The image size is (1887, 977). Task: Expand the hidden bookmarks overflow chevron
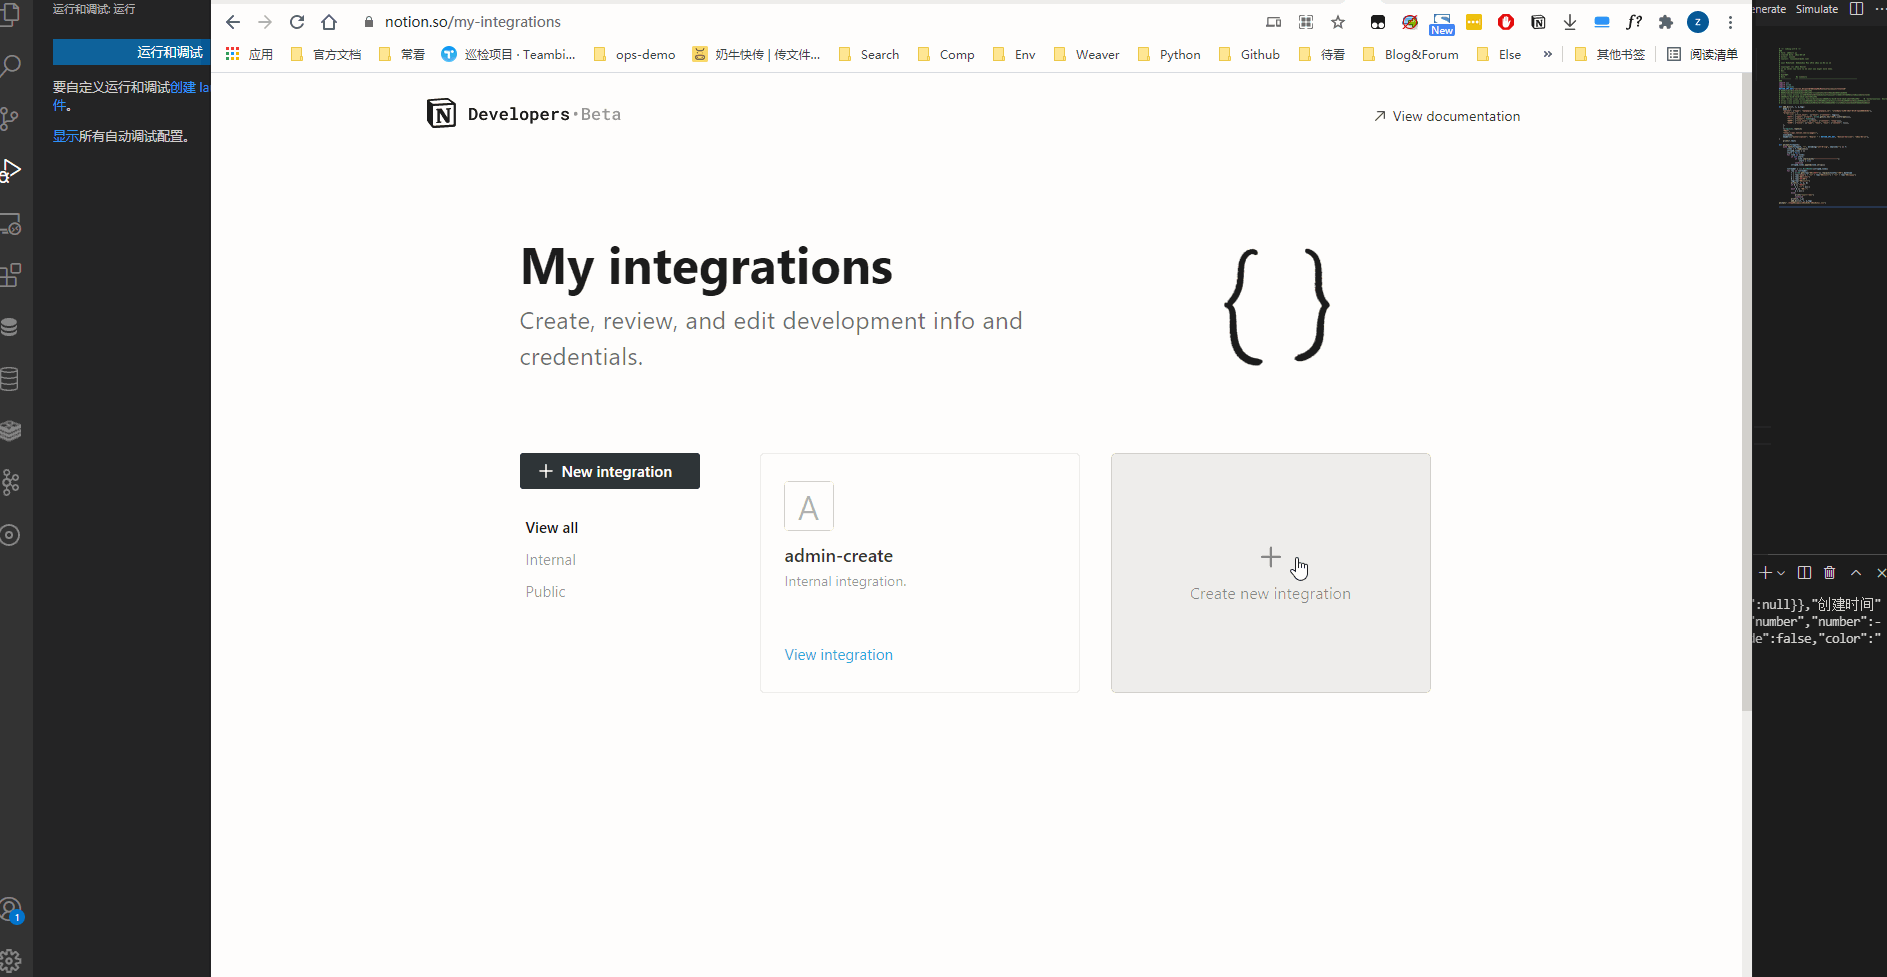pos(1547,54)
